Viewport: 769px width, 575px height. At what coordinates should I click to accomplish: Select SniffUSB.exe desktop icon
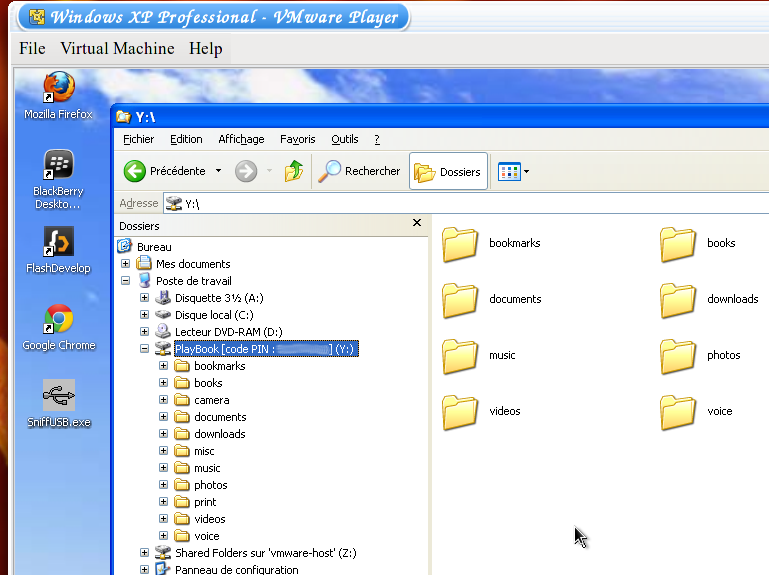[x=59, y=403]
